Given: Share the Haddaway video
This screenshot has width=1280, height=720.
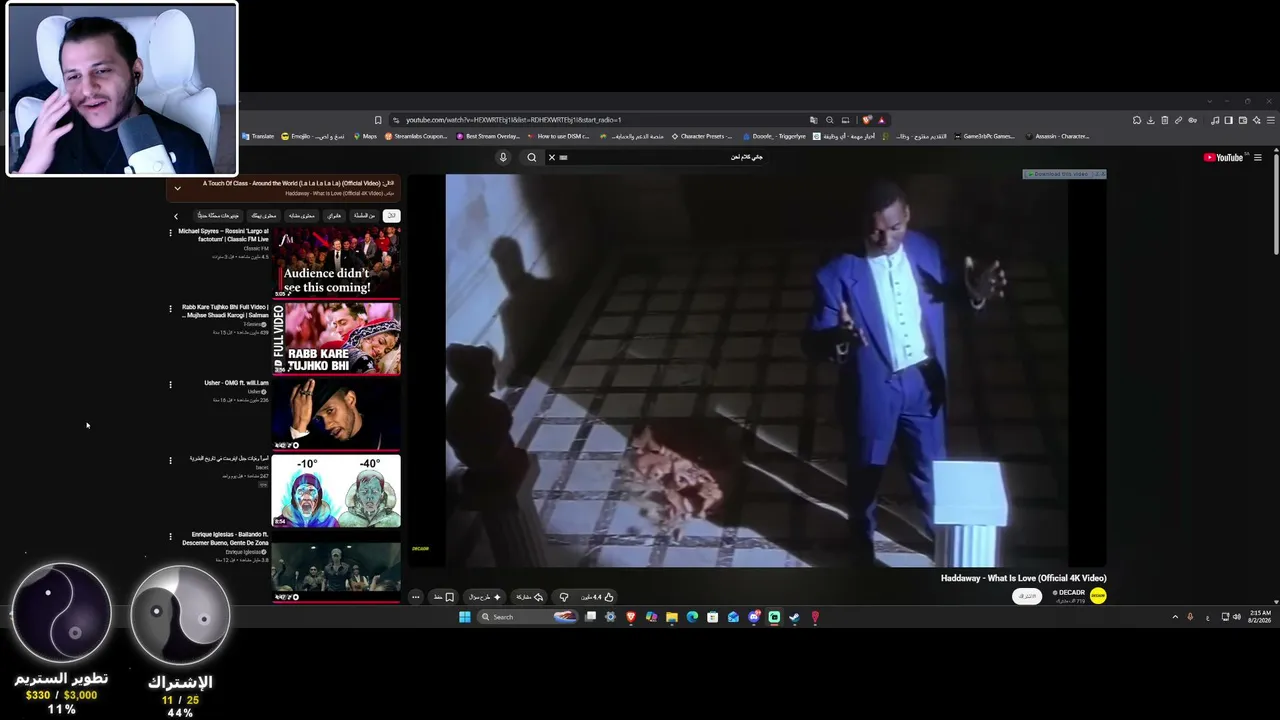Looking at the screenshot, I should tap(528, 597).
